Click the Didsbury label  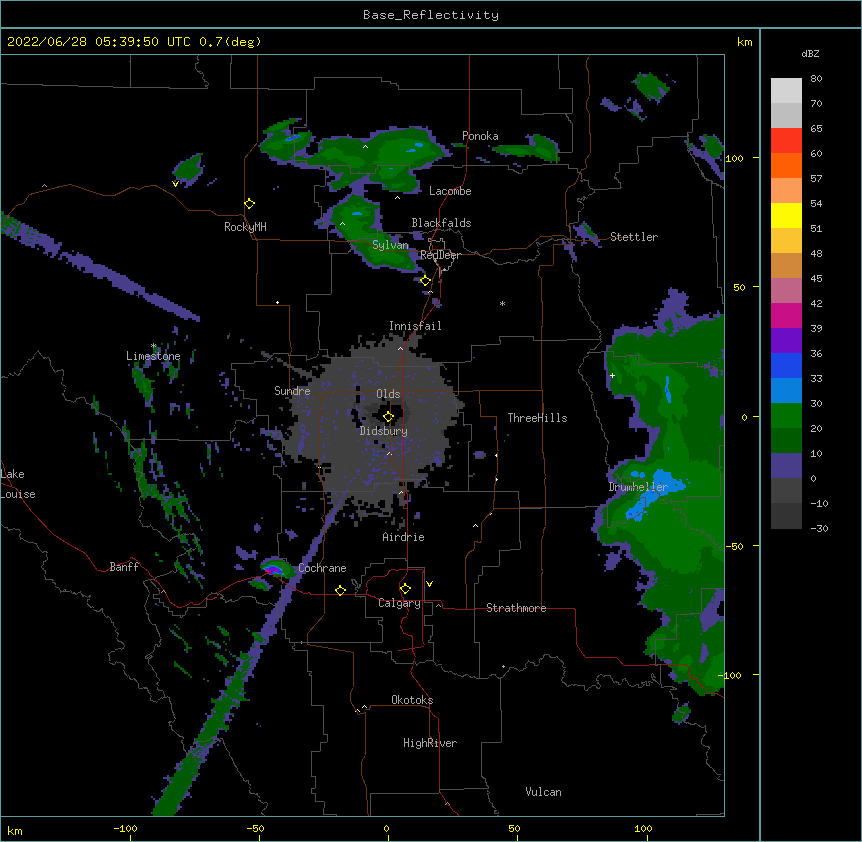[x=384, y=431]
